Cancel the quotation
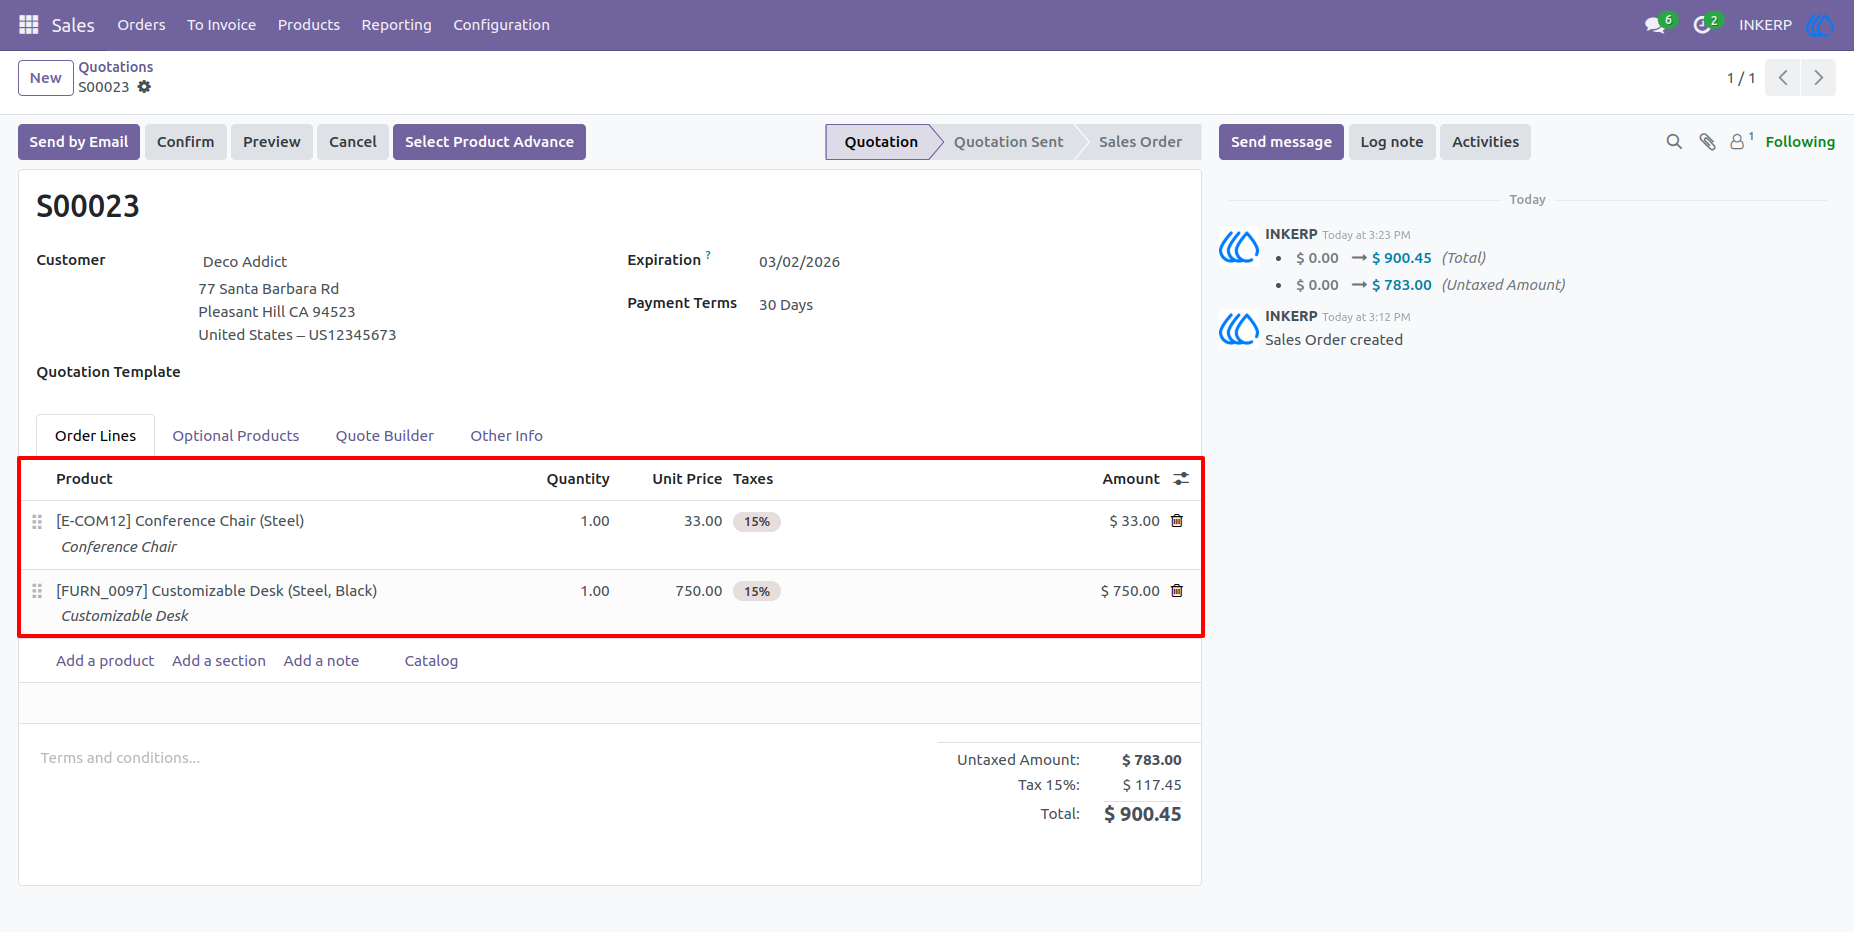The image size is (1854, 932). coord(353,142)
